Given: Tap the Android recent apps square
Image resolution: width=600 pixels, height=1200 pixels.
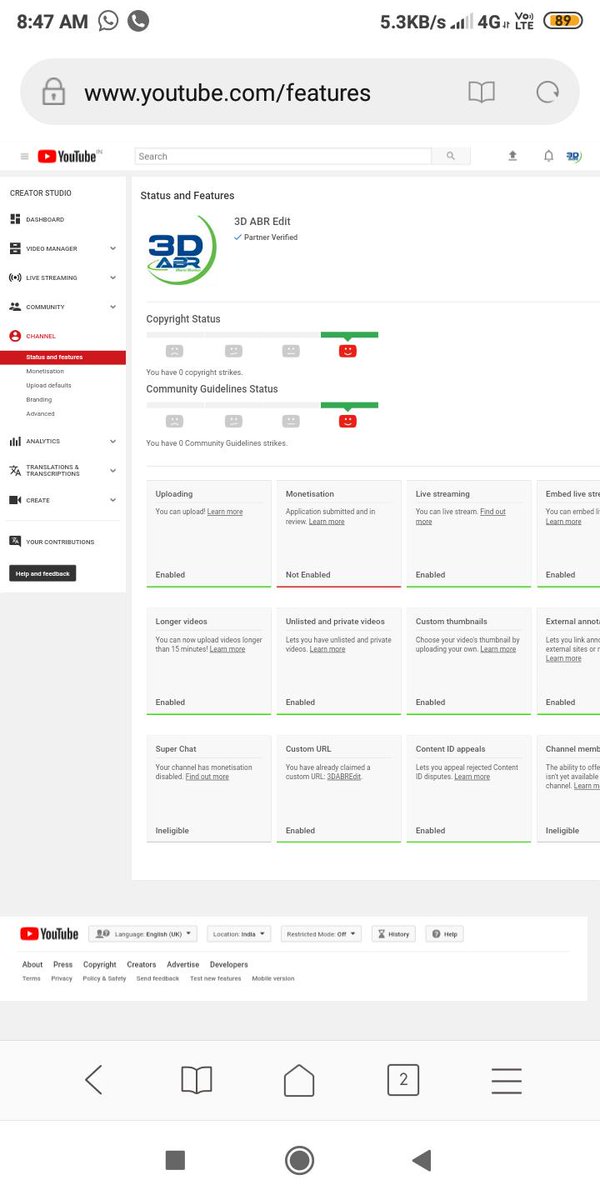Looking at the screenshot, I should coord(175,1160).
